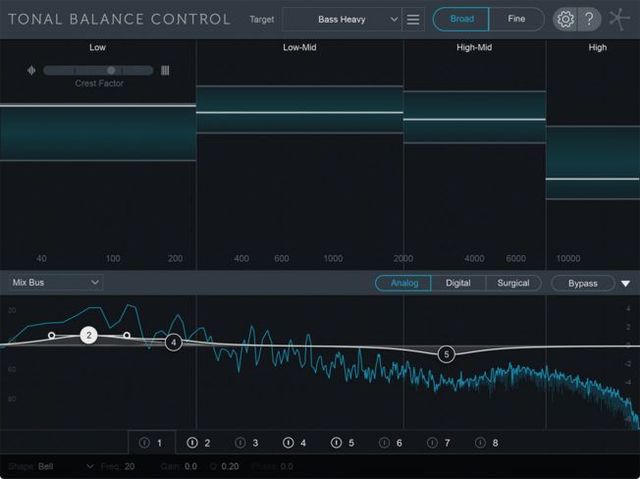Switch to Broad view
The height and width of the screenshot is (479, 640).
coord(461,19)
